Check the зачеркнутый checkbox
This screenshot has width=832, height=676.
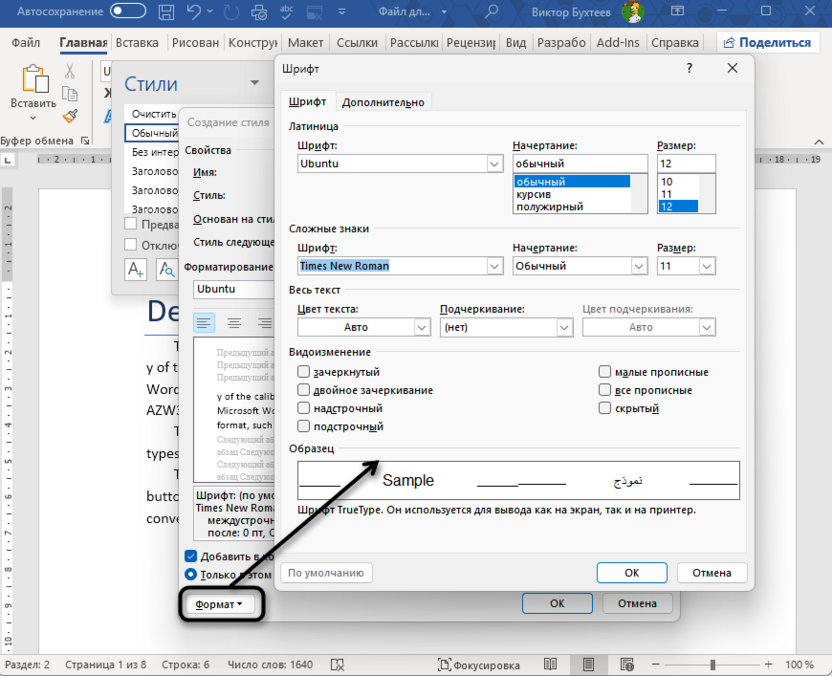(x=303, y=371)
